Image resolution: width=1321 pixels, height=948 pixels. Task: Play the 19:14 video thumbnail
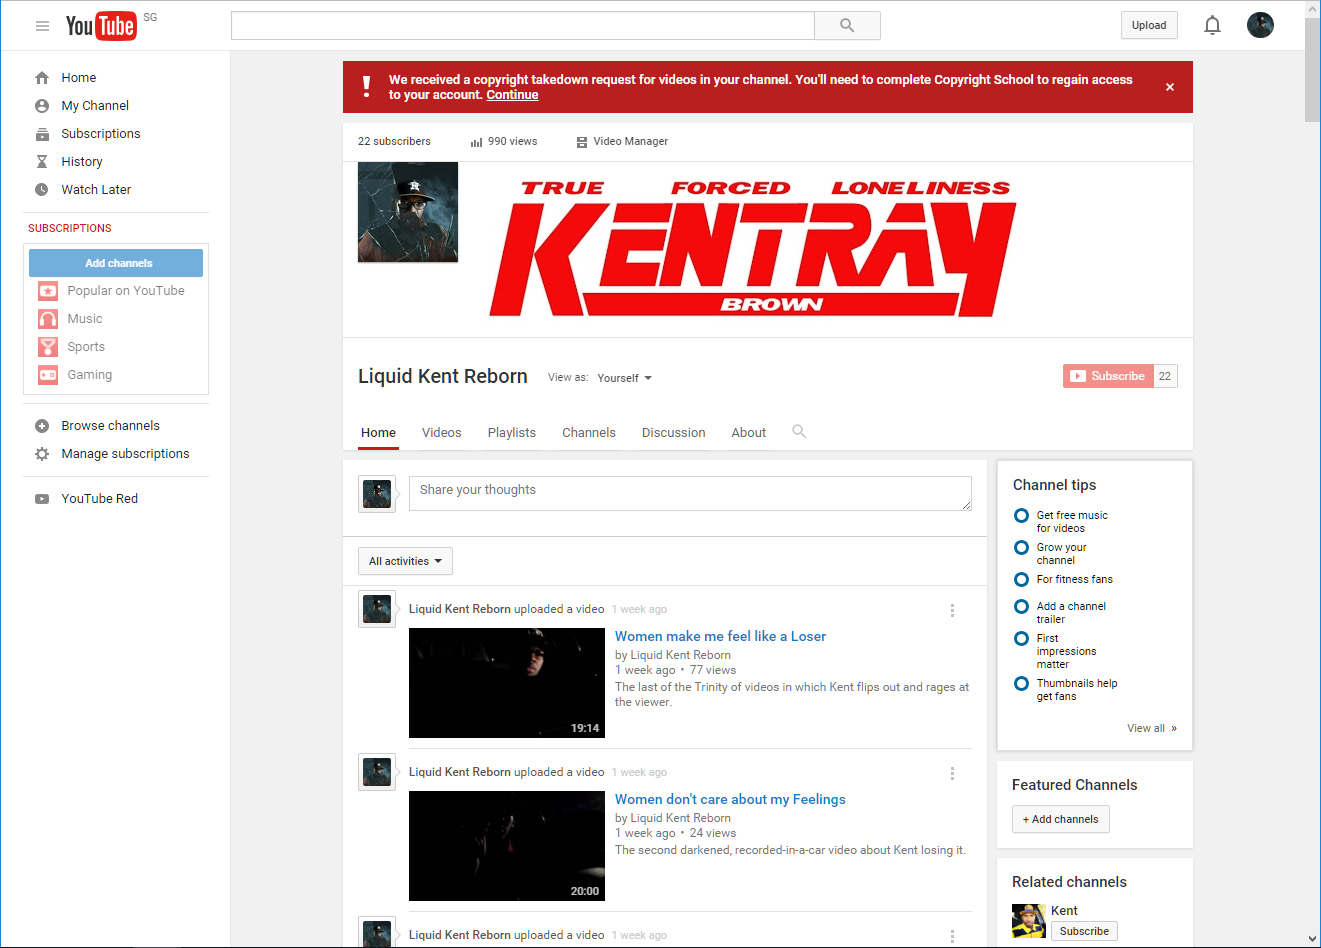[x=507, y=683]
